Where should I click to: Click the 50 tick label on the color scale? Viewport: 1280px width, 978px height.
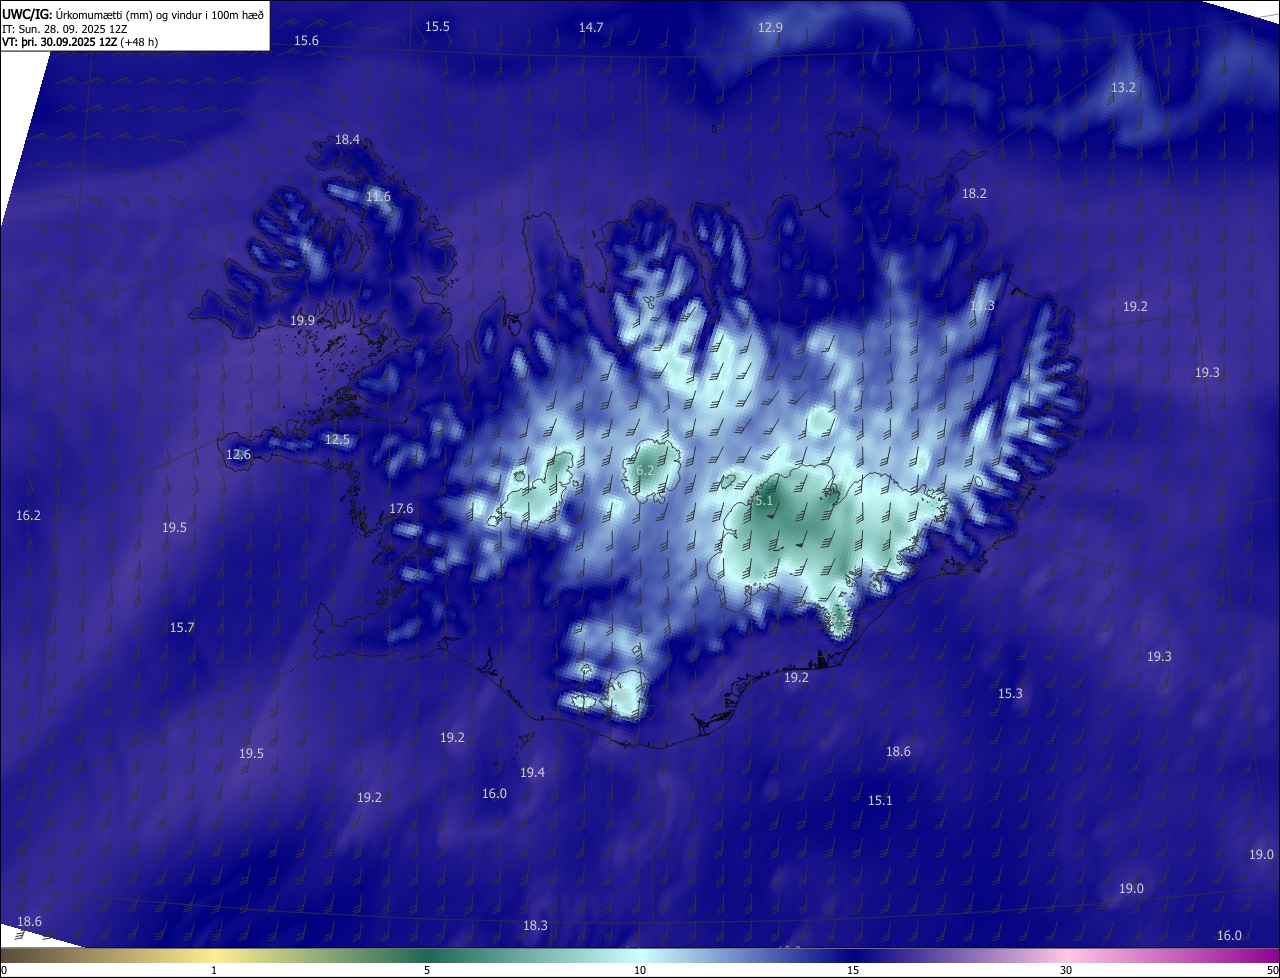pyautogui.click(x=1272, y=971)
